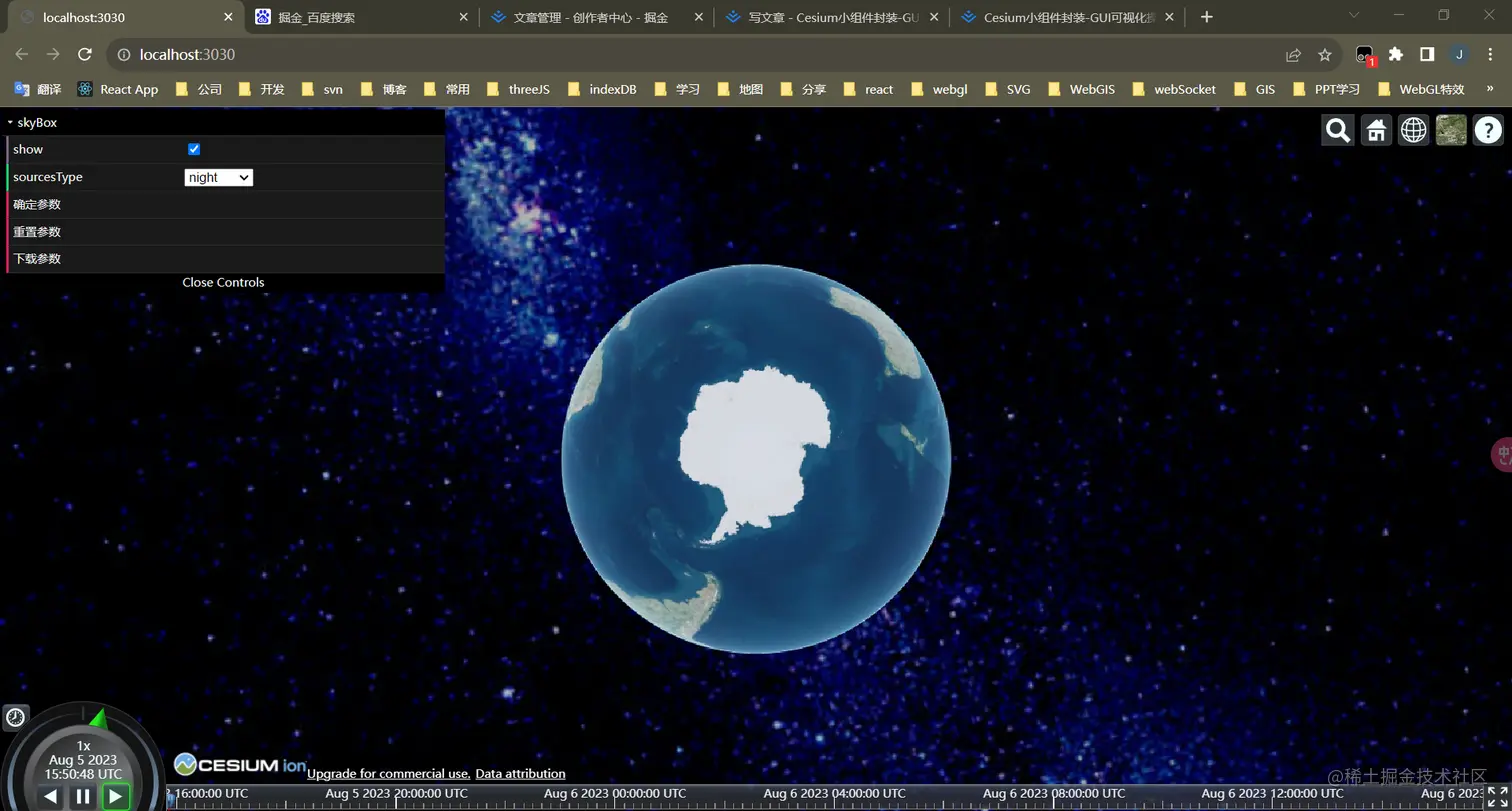This screenshot has height=811, width=1512.
Task: Click the Cesium ion logo
Action: (238, 763)
